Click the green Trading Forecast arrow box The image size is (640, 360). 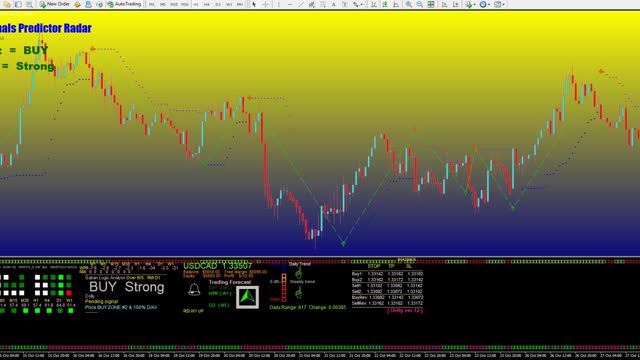point(247,297)
